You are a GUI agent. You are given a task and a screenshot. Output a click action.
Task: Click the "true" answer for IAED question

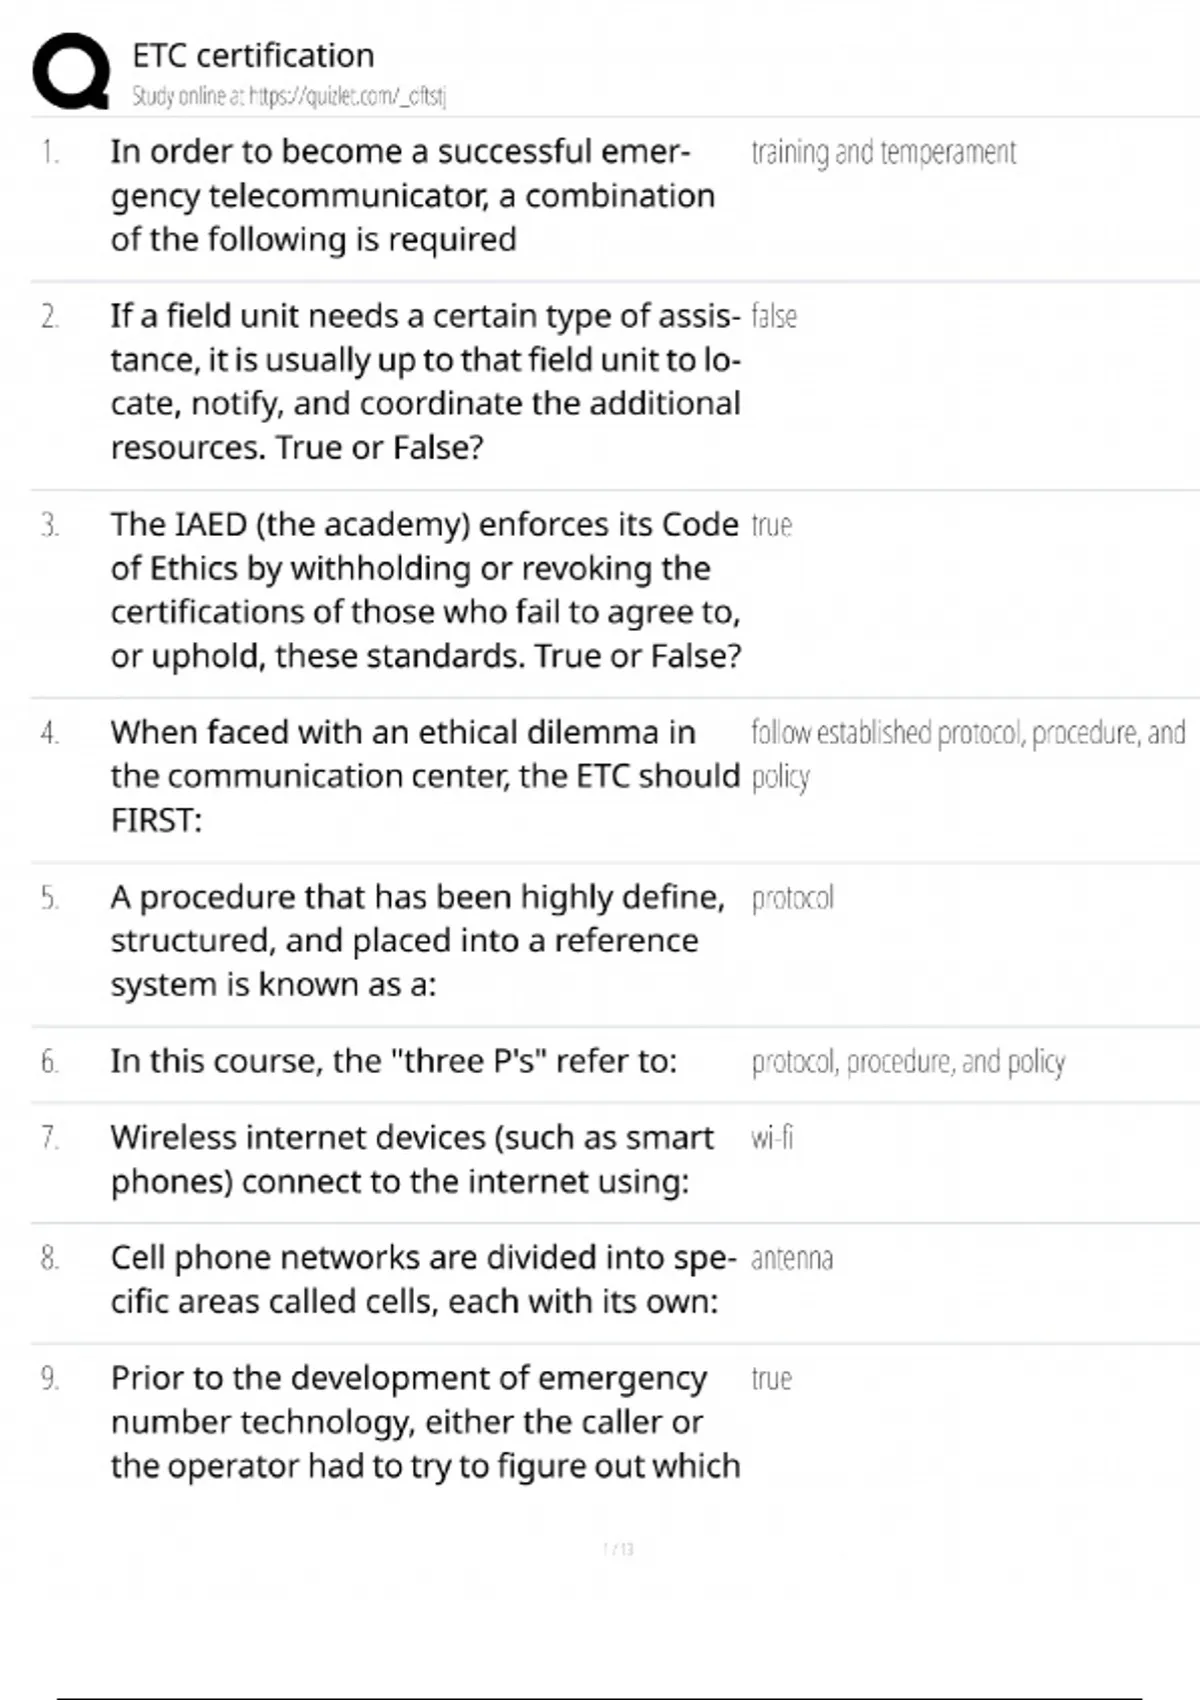[x=771, y=525]
